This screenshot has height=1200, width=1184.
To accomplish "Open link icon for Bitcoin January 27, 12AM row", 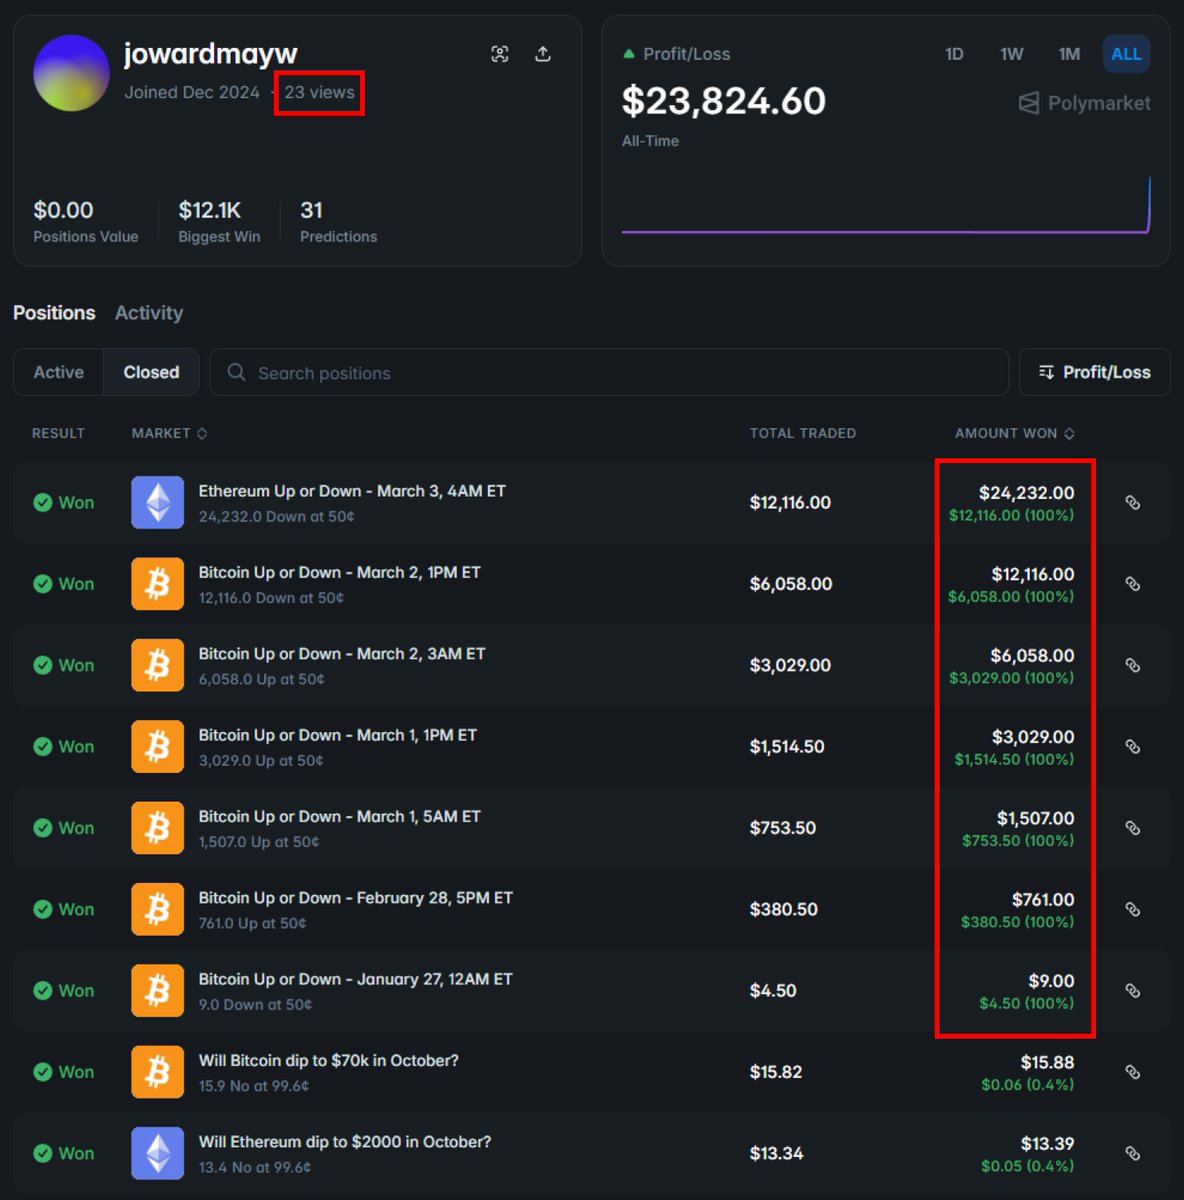I will point(1133,991).
